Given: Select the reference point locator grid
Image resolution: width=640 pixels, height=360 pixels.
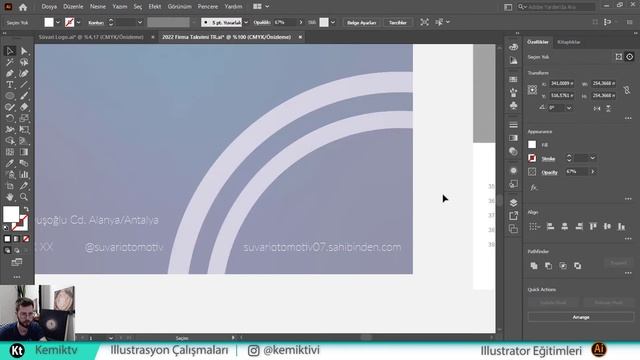Looking at the screenshot, I should pos(532,90).
